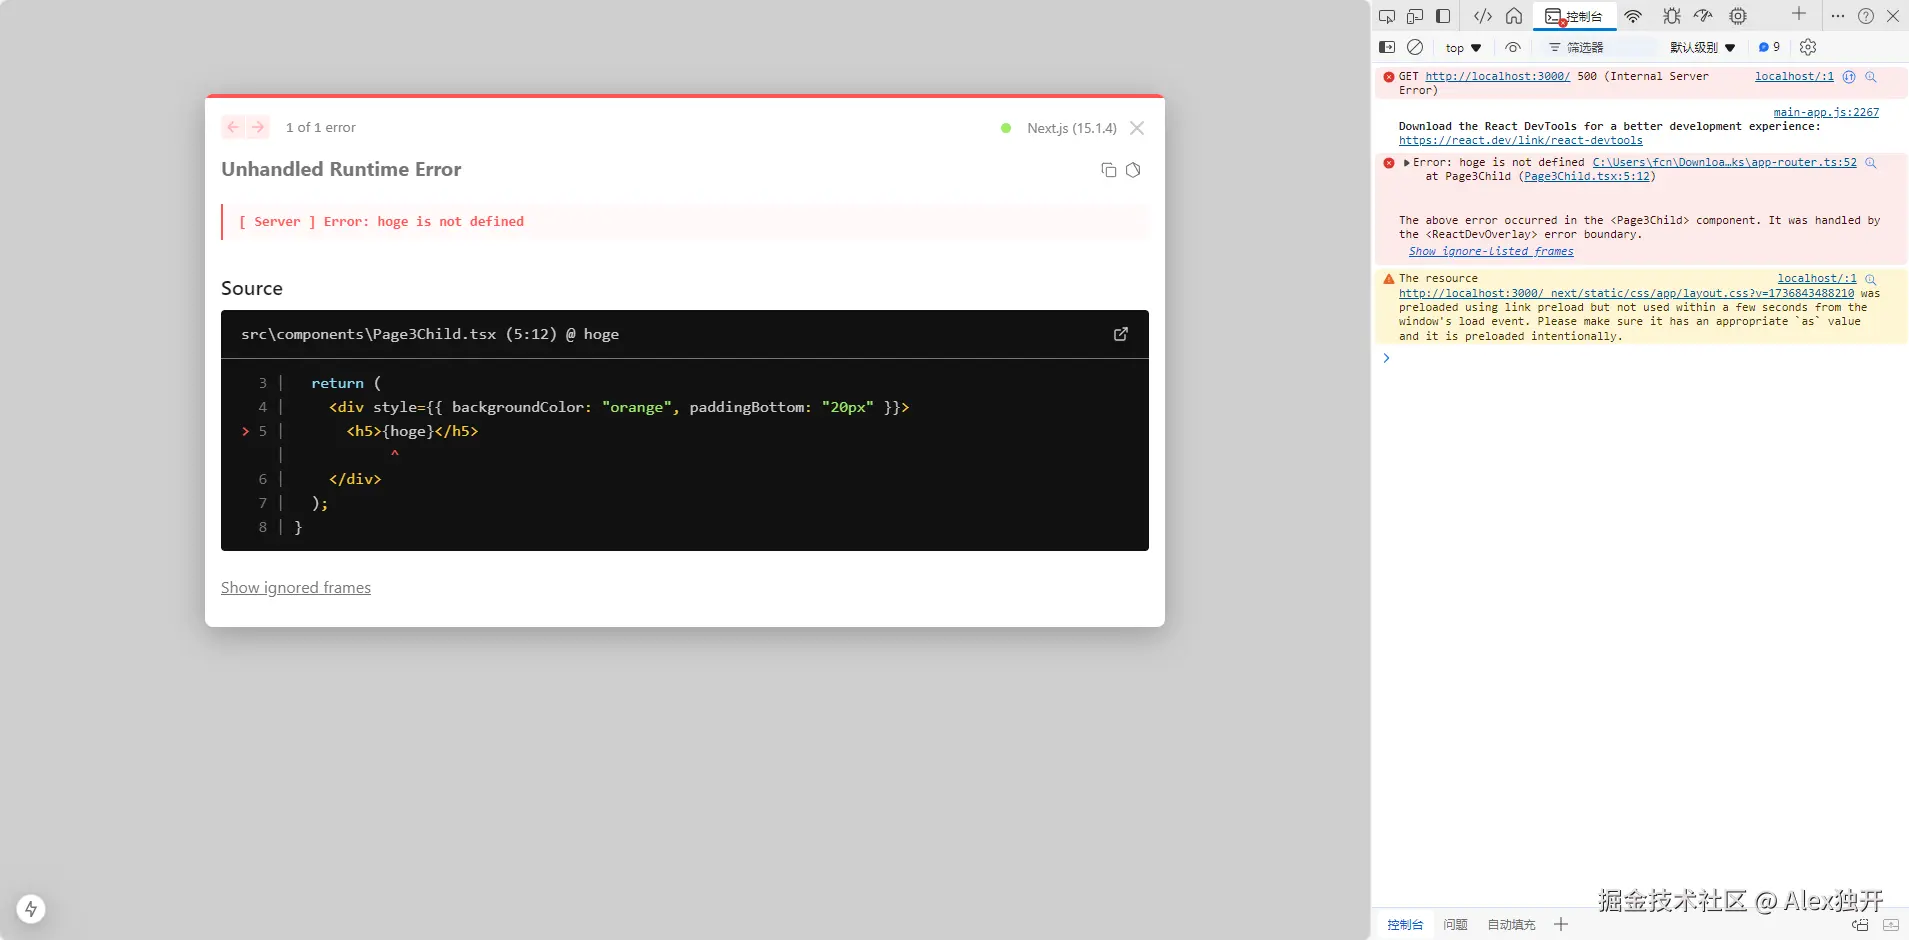Image resolution: width=1909 pixels, height=940 pixels.
Task: Click network request icon on GET error row
Action: click(1849, 76)
